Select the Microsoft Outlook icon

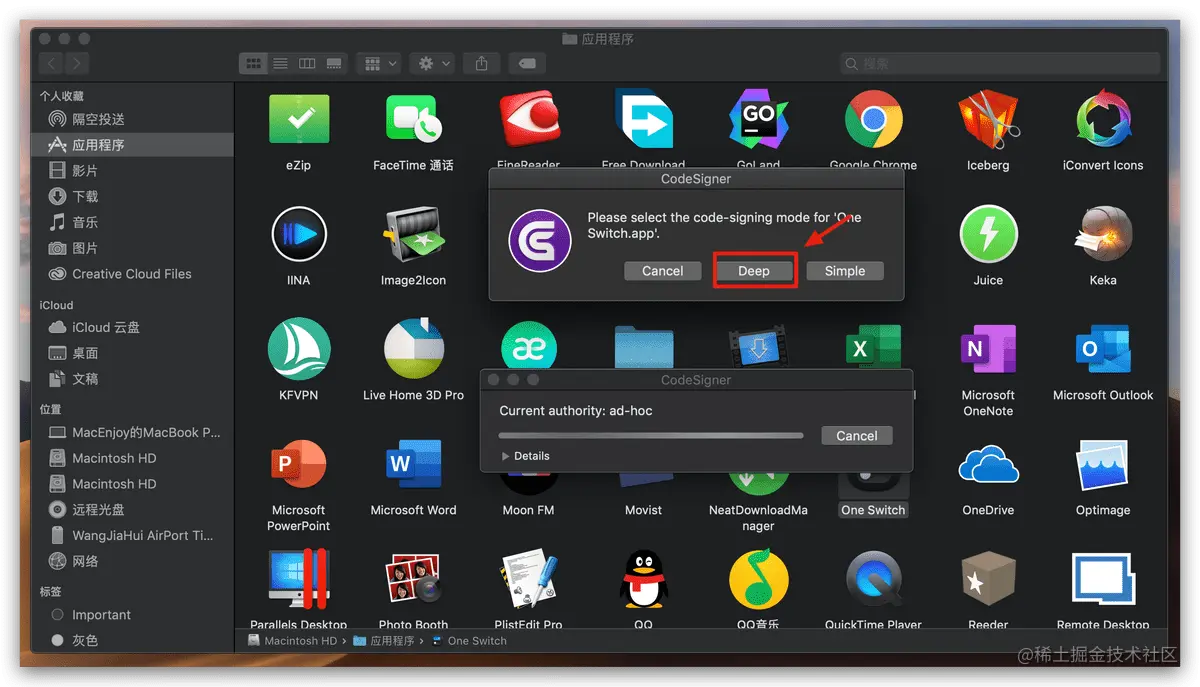(1103, 351)
